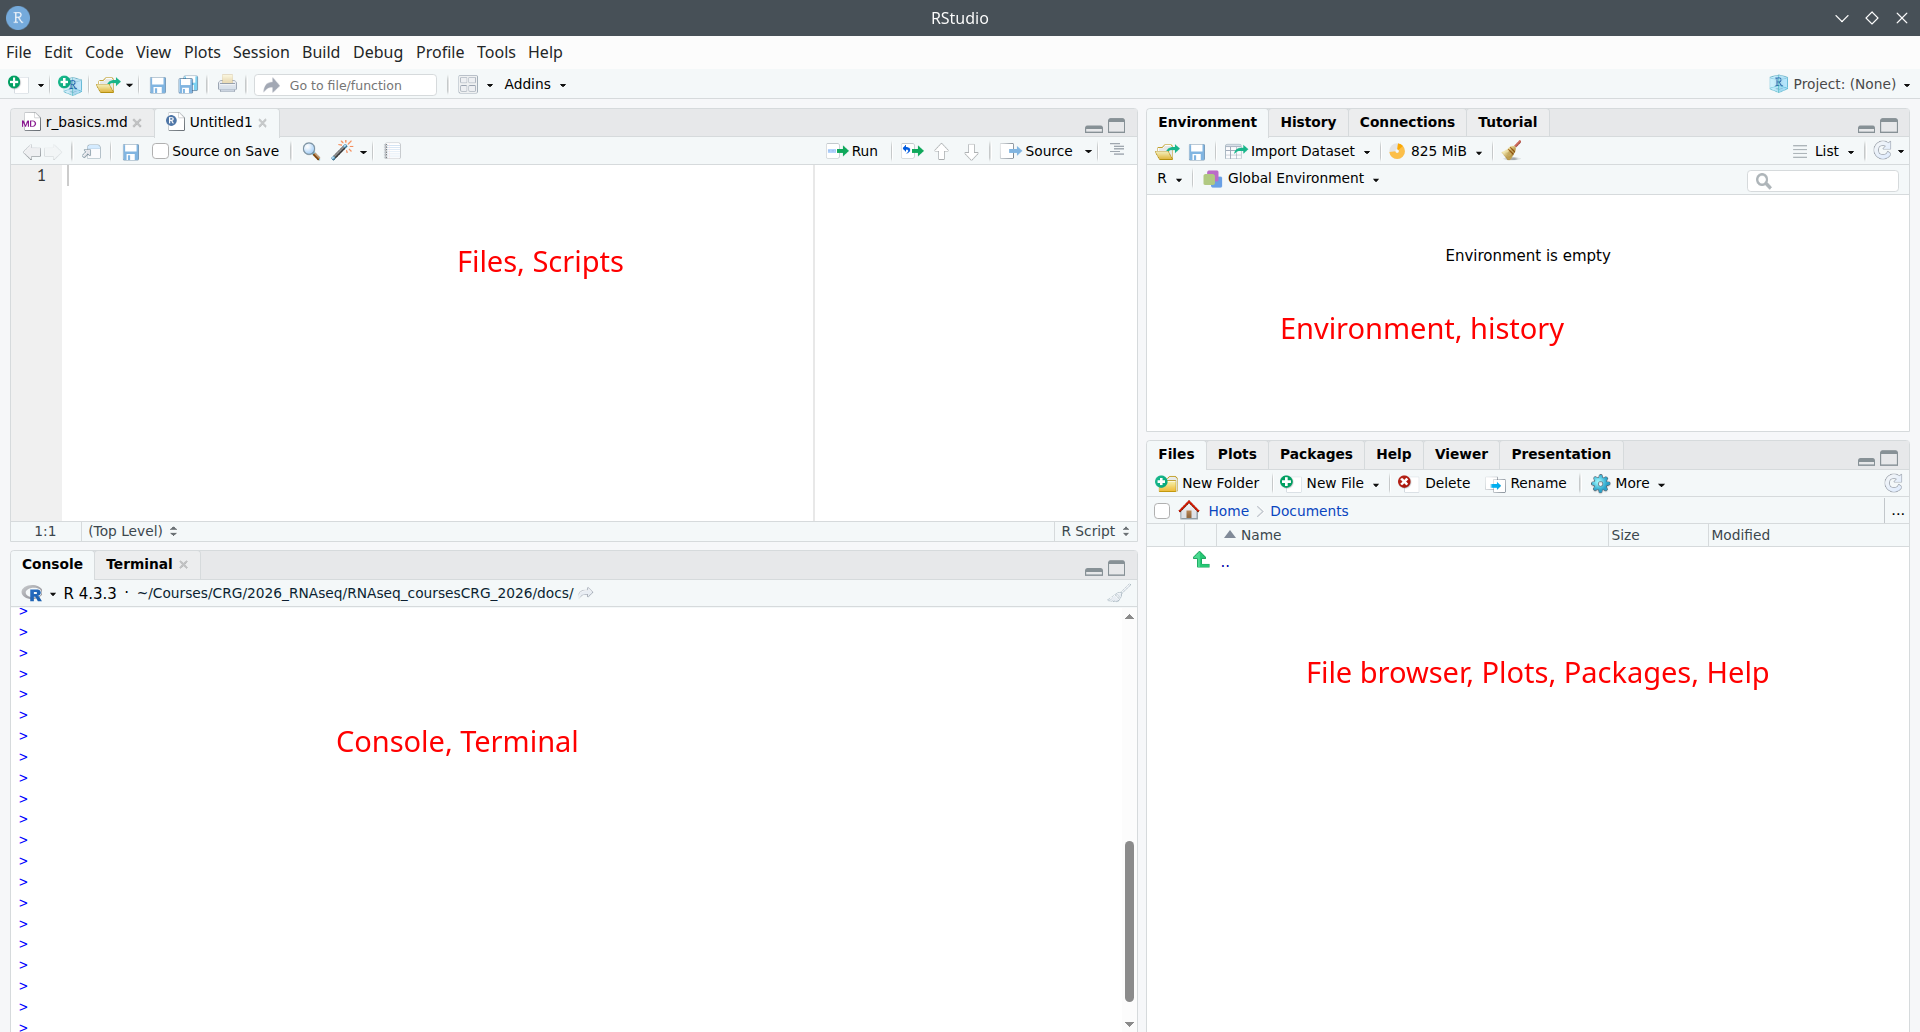Click compile report notebook icon
The height and width of the screenshot is (1032, 1920).
coord(393,151)
